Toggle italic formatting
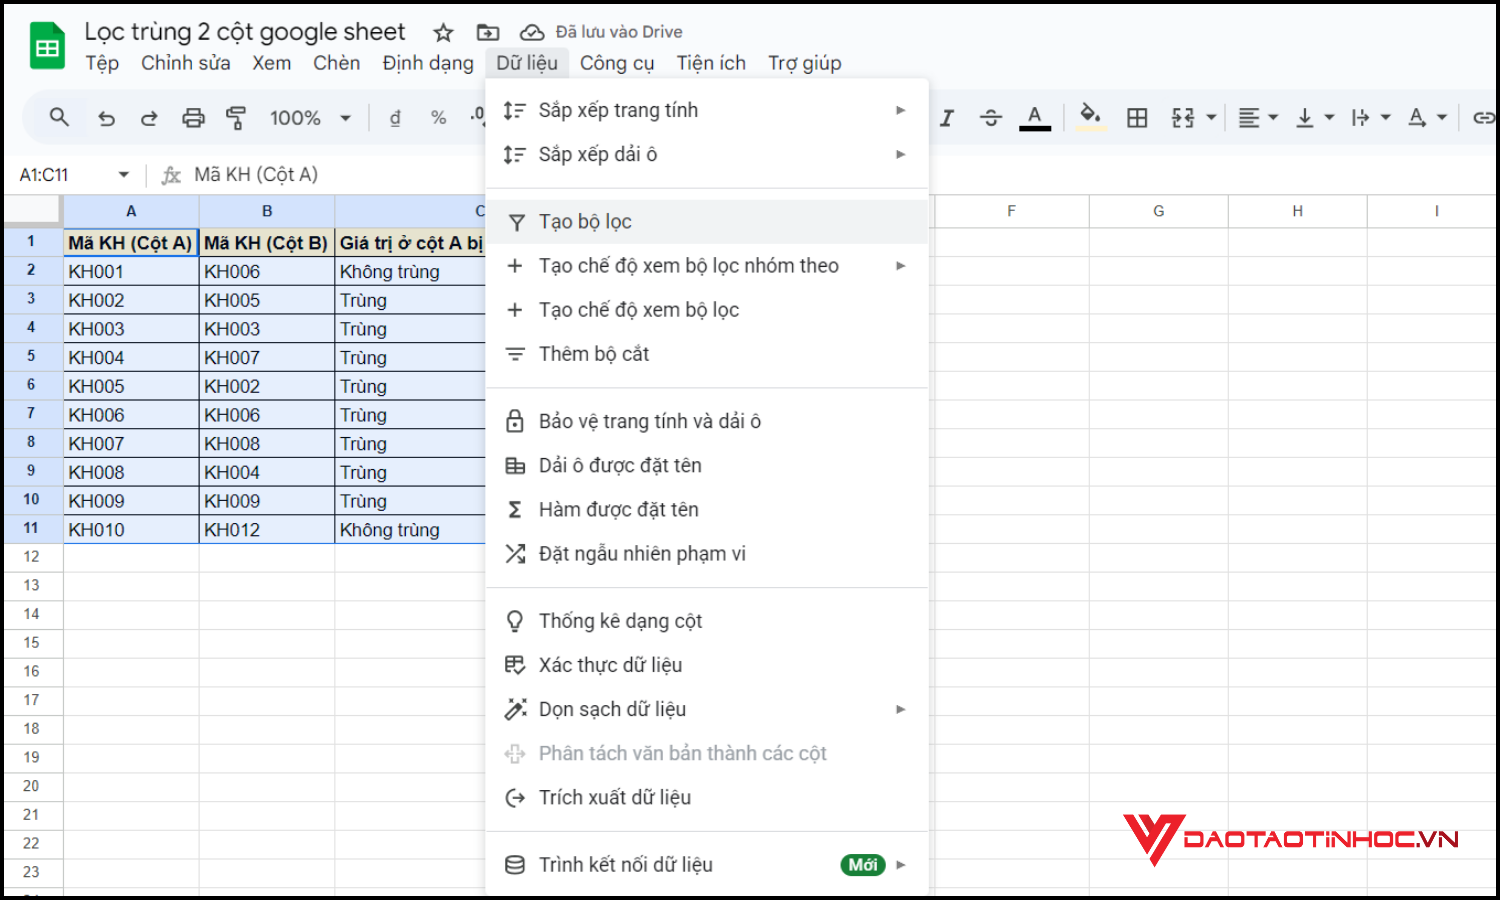This screenshot has height=900, width=1500. click(x=947, y=117)
